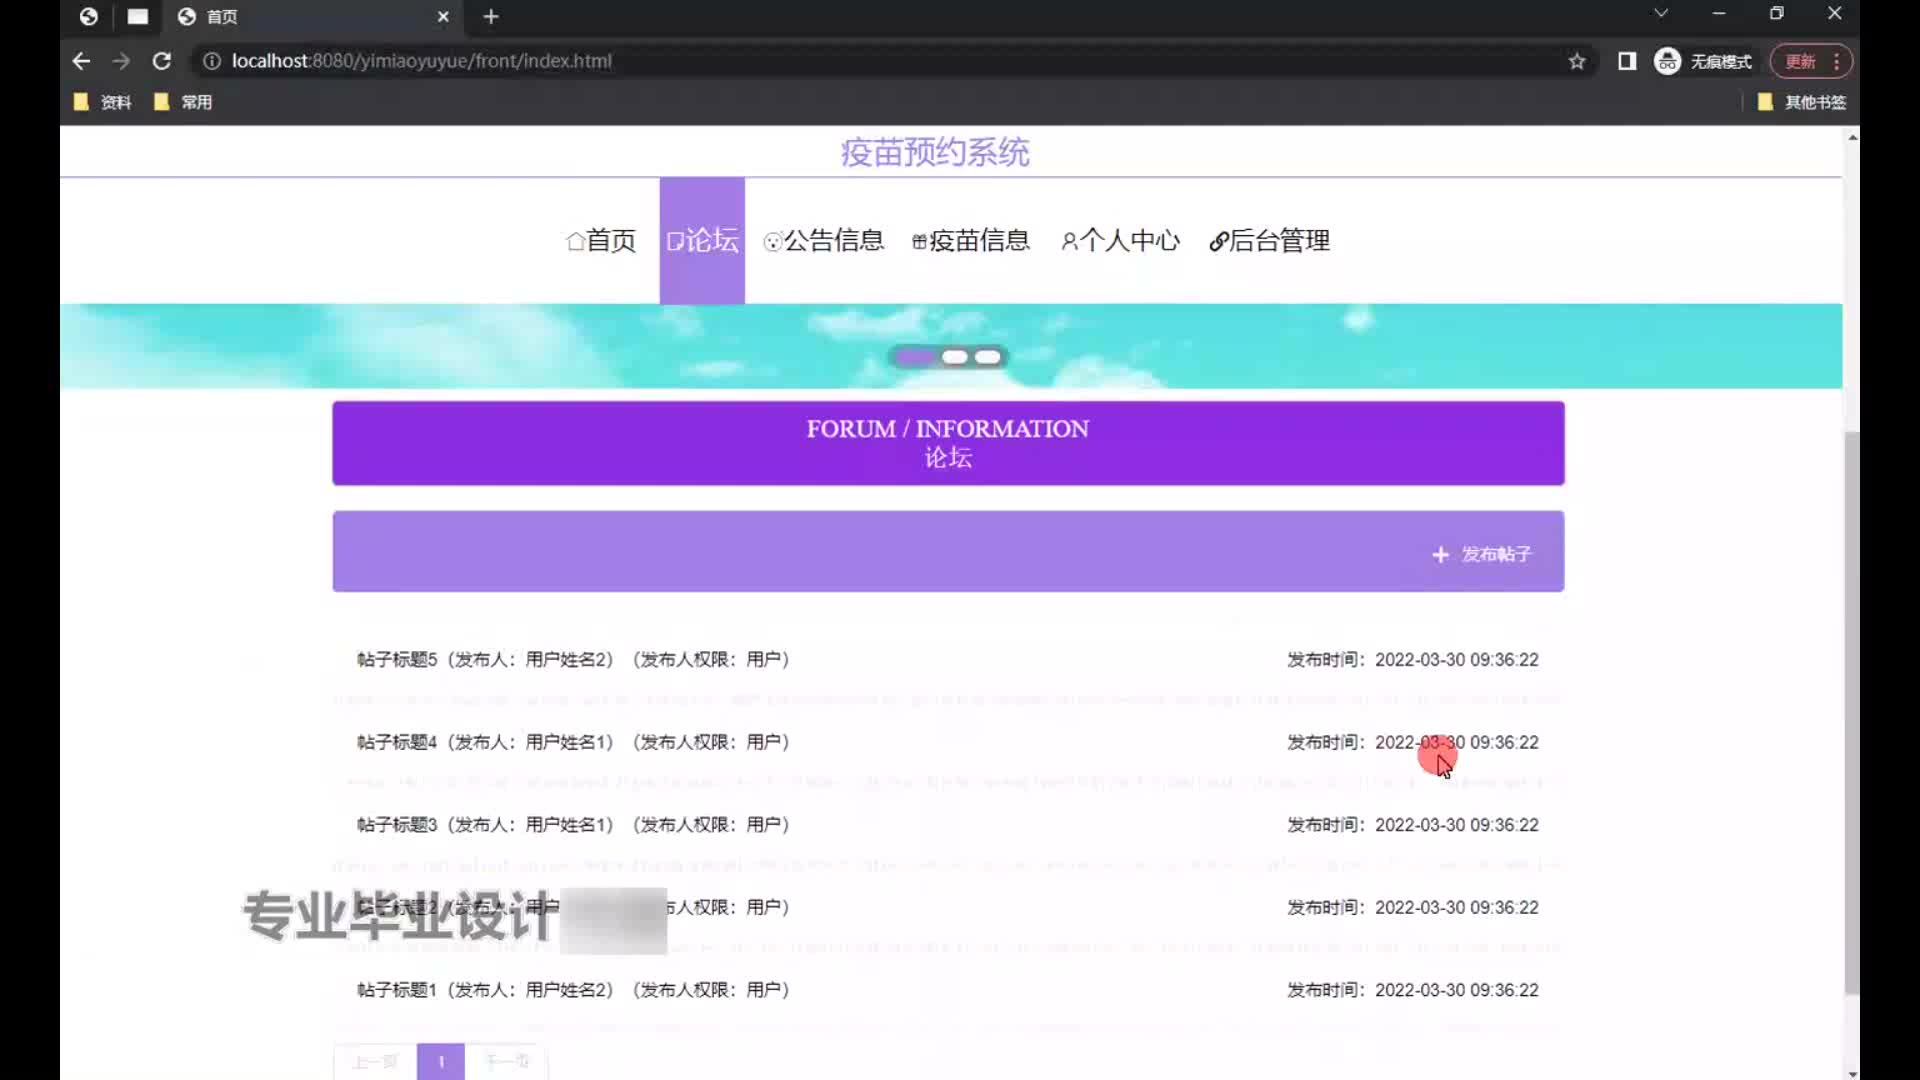This screenshot has height=1080, width=1920.
Task: Reload the page with refresh icon
Action: tap(161, 61)
